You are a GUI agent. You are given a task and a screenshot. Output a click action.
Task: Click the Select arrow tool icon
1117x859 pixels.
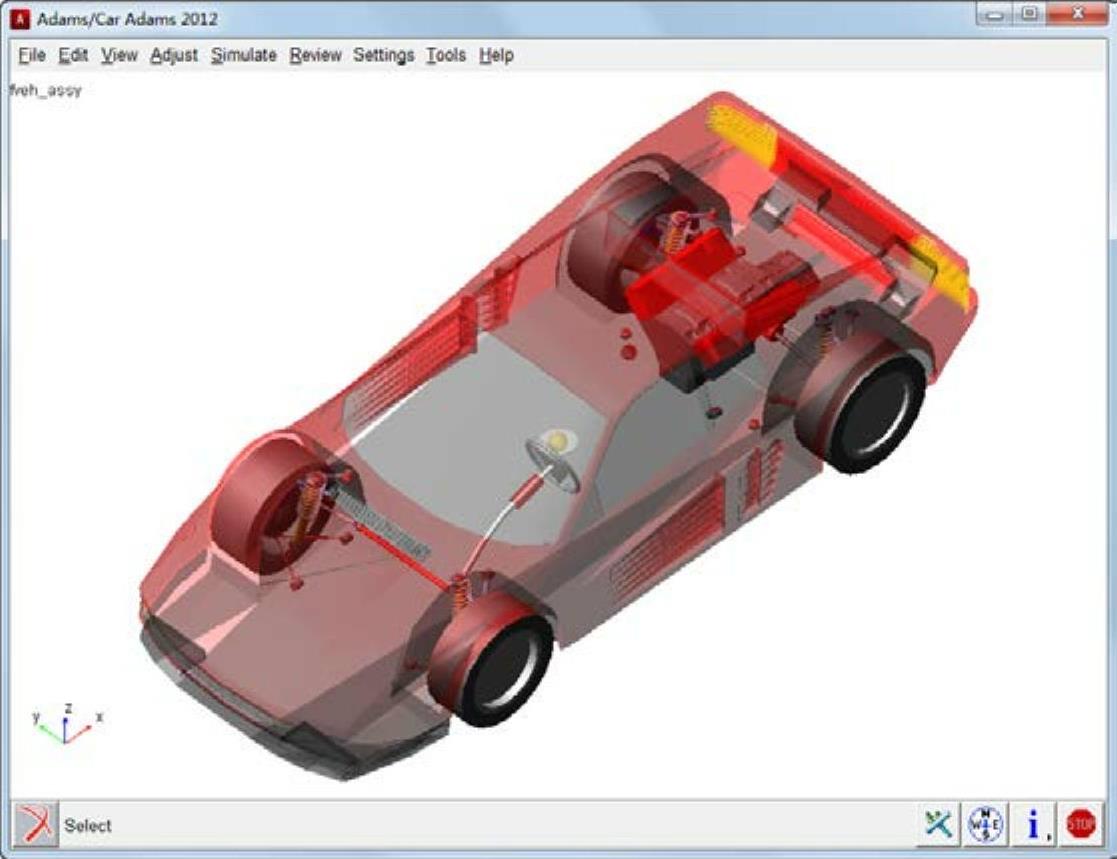(35, 824)
